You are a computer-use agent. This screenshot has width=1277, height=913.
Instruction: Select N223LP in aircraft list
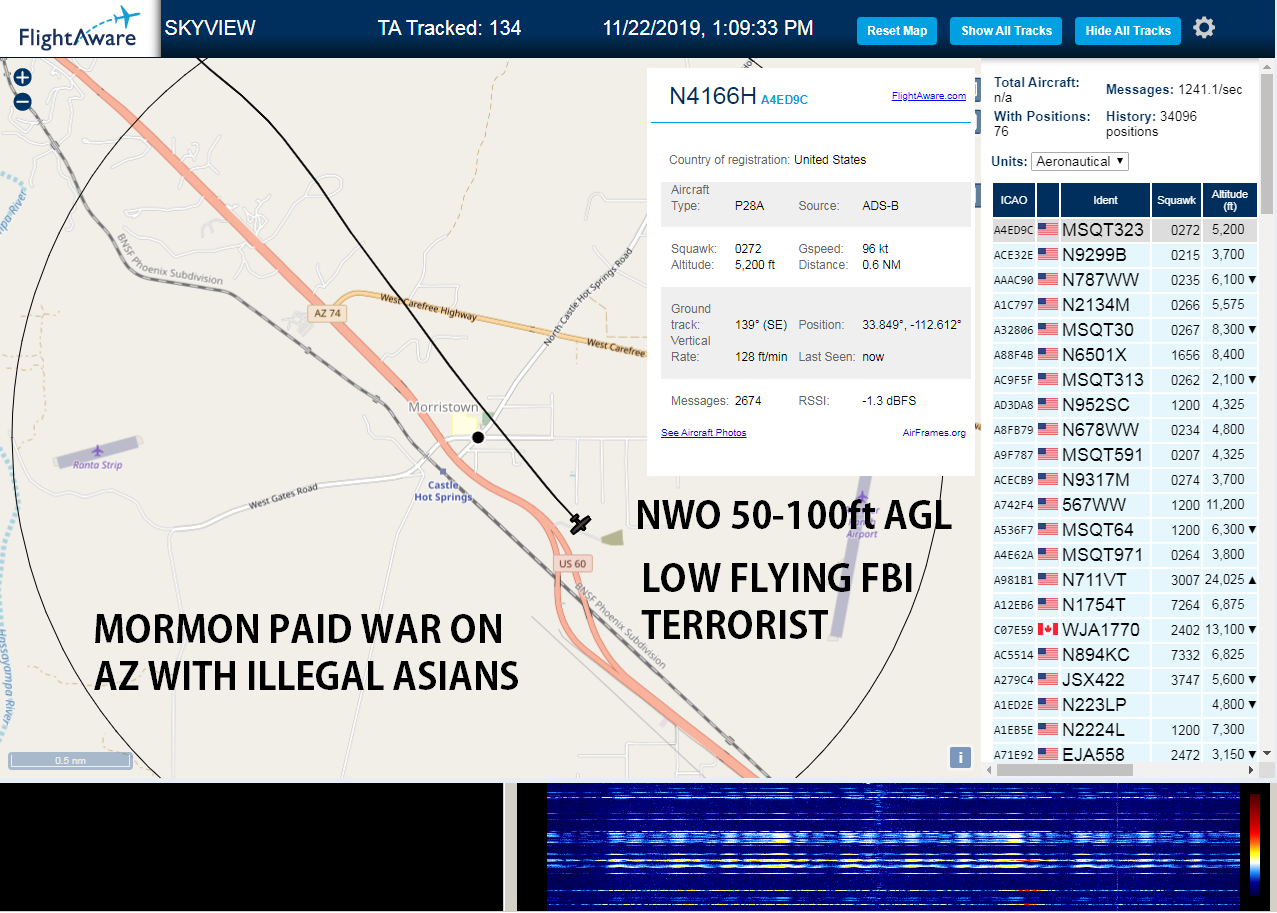pyautogui.click(x=1125, y=705)
